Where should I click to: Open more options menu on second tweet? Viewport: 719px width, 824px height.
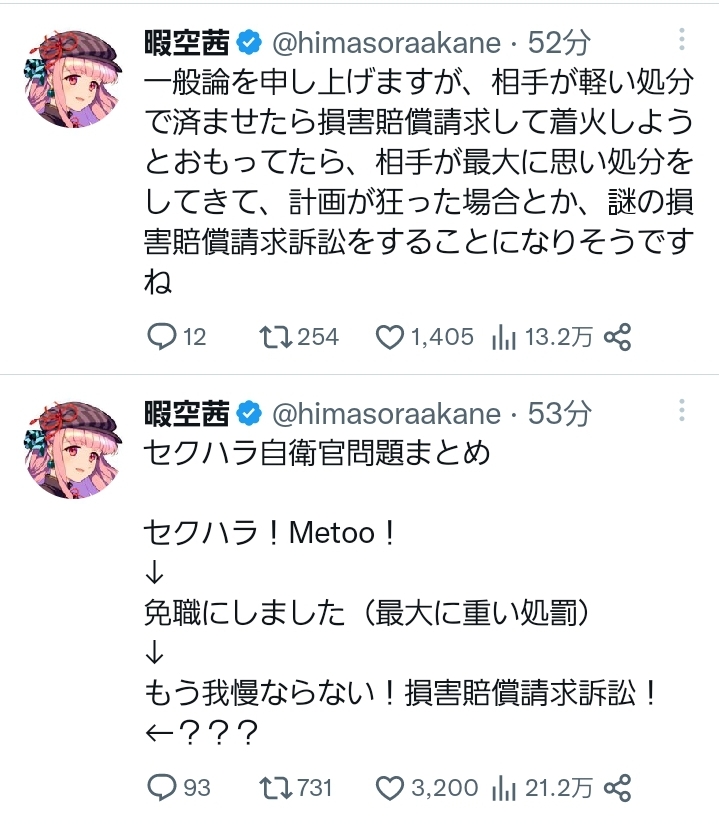click(682, 411)
